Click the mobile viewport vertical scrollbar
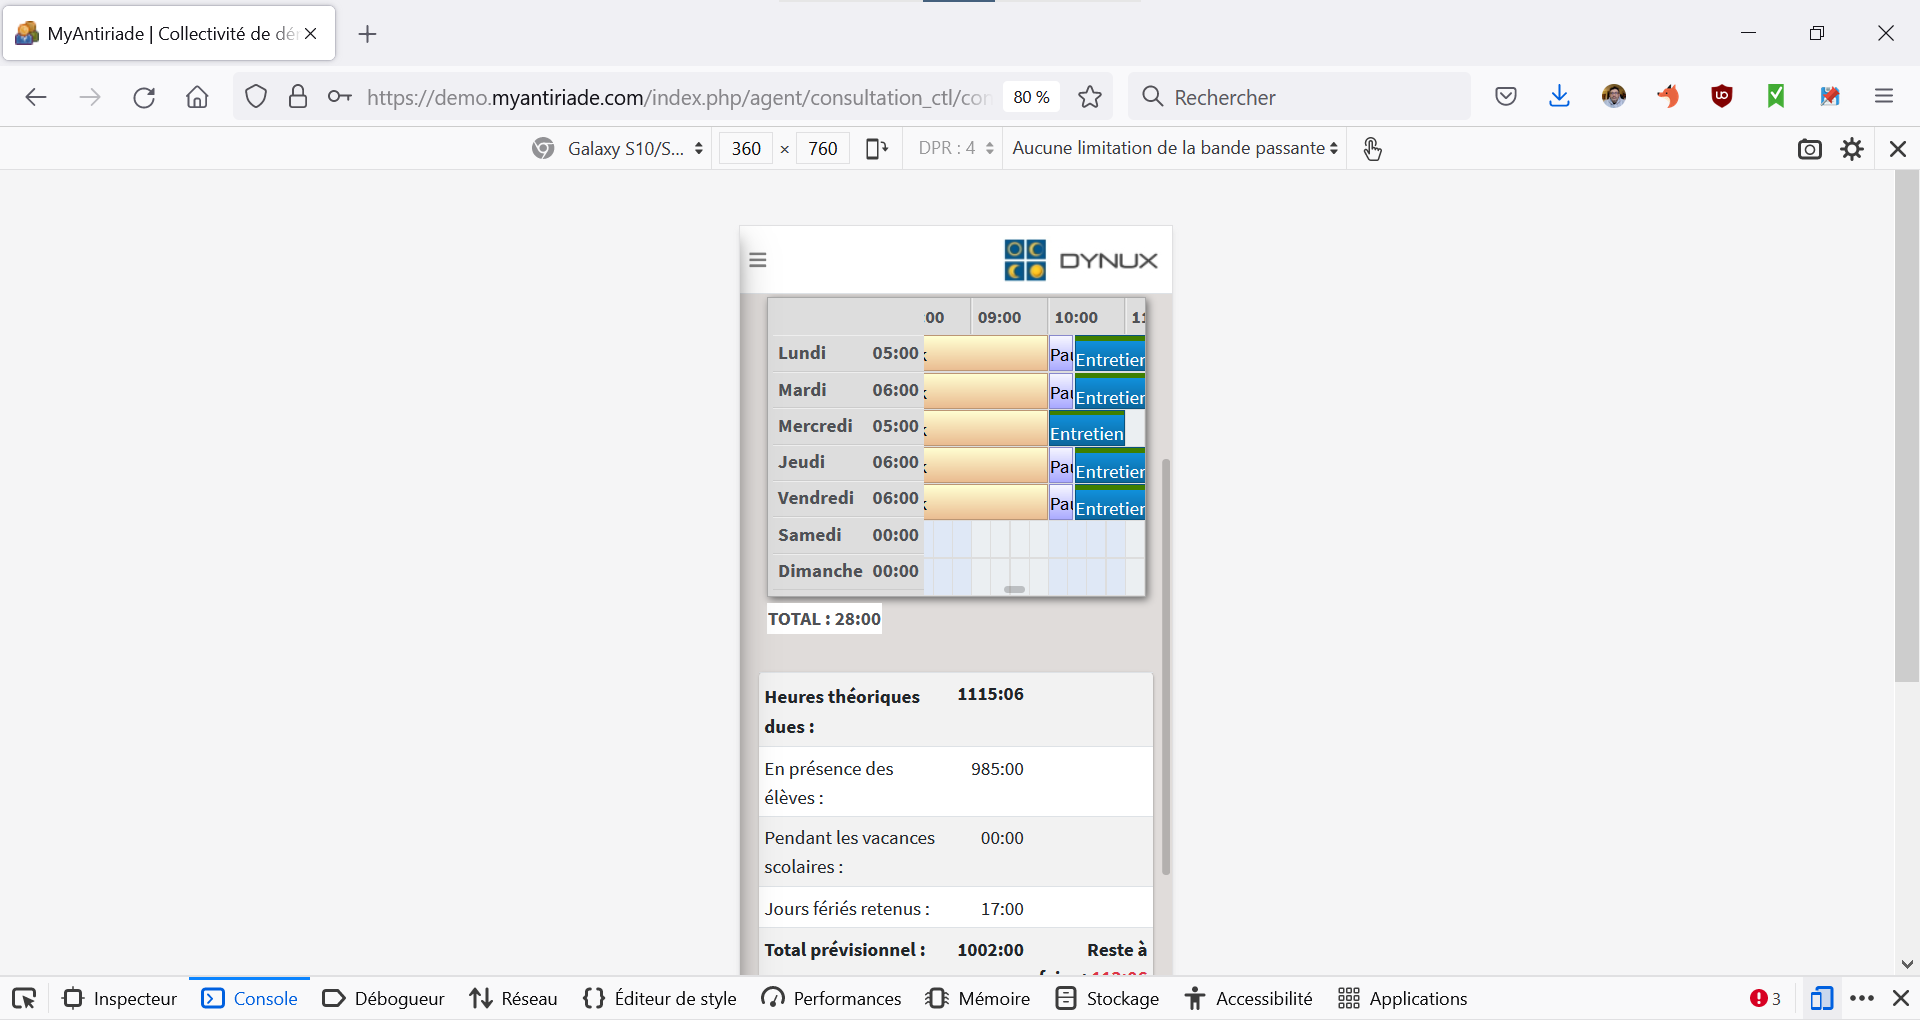This screenshot has width=1920, height=1020. (1165, 667)
